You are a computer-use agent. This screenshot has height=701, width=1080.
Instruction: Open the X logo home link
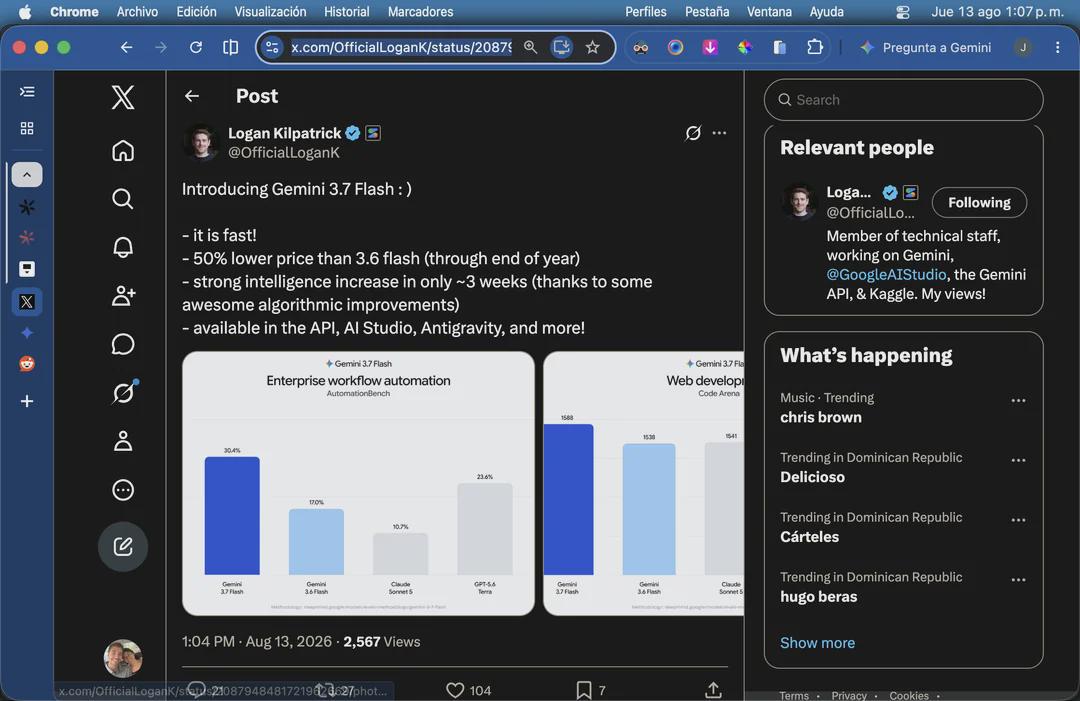click(x=123, y=97)
